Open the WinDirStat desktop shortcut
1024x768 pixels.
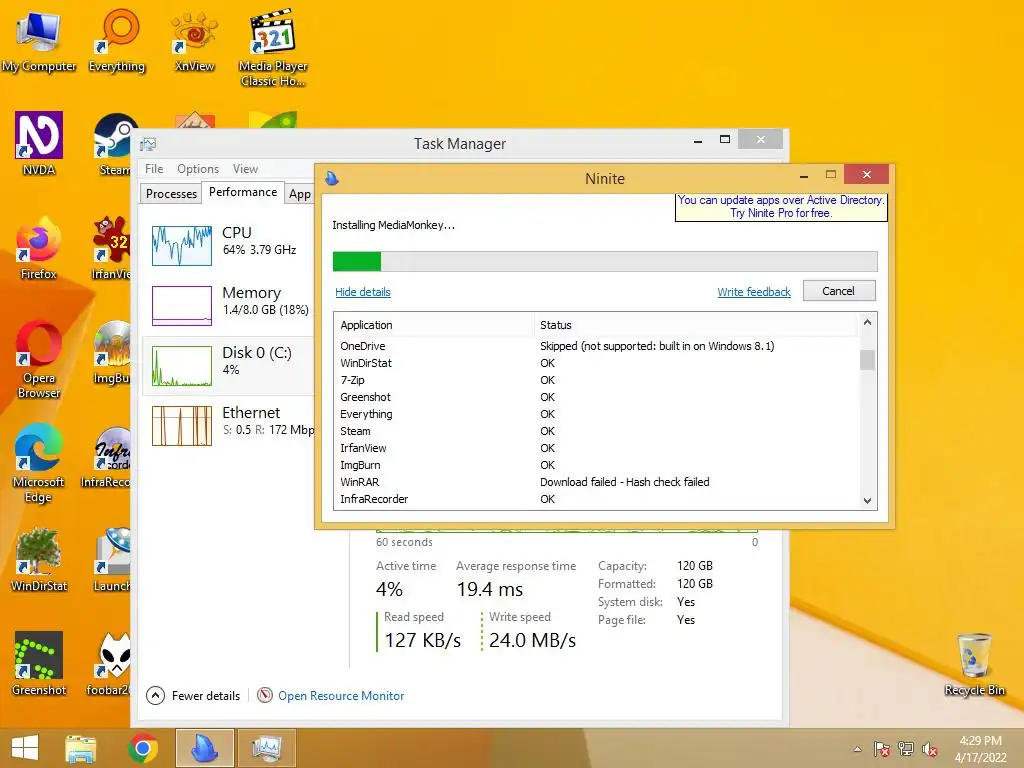click(x=39, y=560)
